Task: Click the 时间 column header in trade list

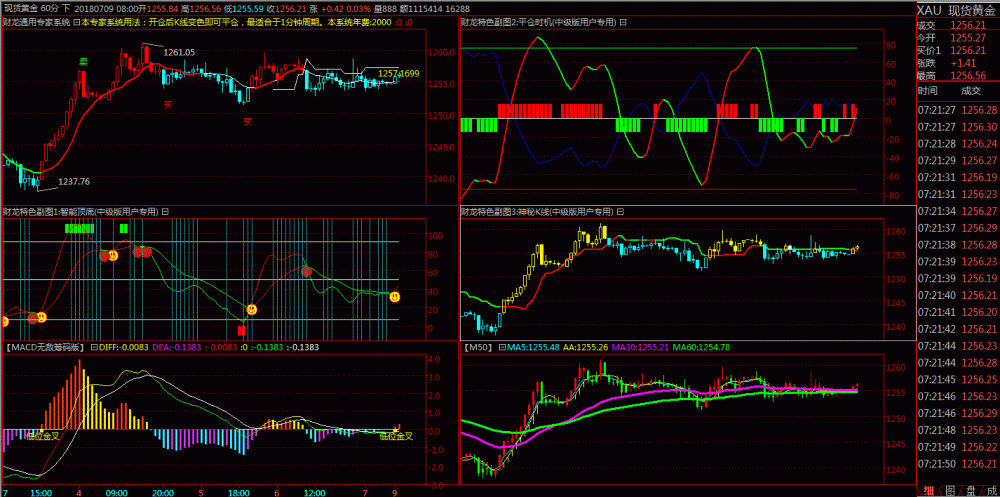Action: pyautogui.click(x=928, y=92)
